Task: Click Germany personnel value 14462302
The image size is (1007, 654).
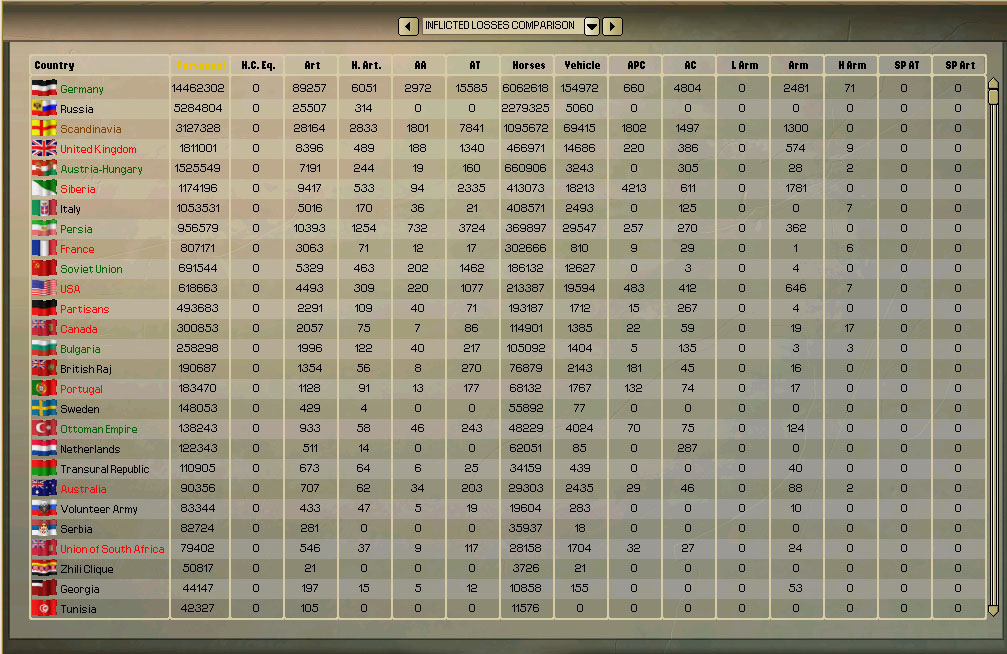Action: [198, 88]
